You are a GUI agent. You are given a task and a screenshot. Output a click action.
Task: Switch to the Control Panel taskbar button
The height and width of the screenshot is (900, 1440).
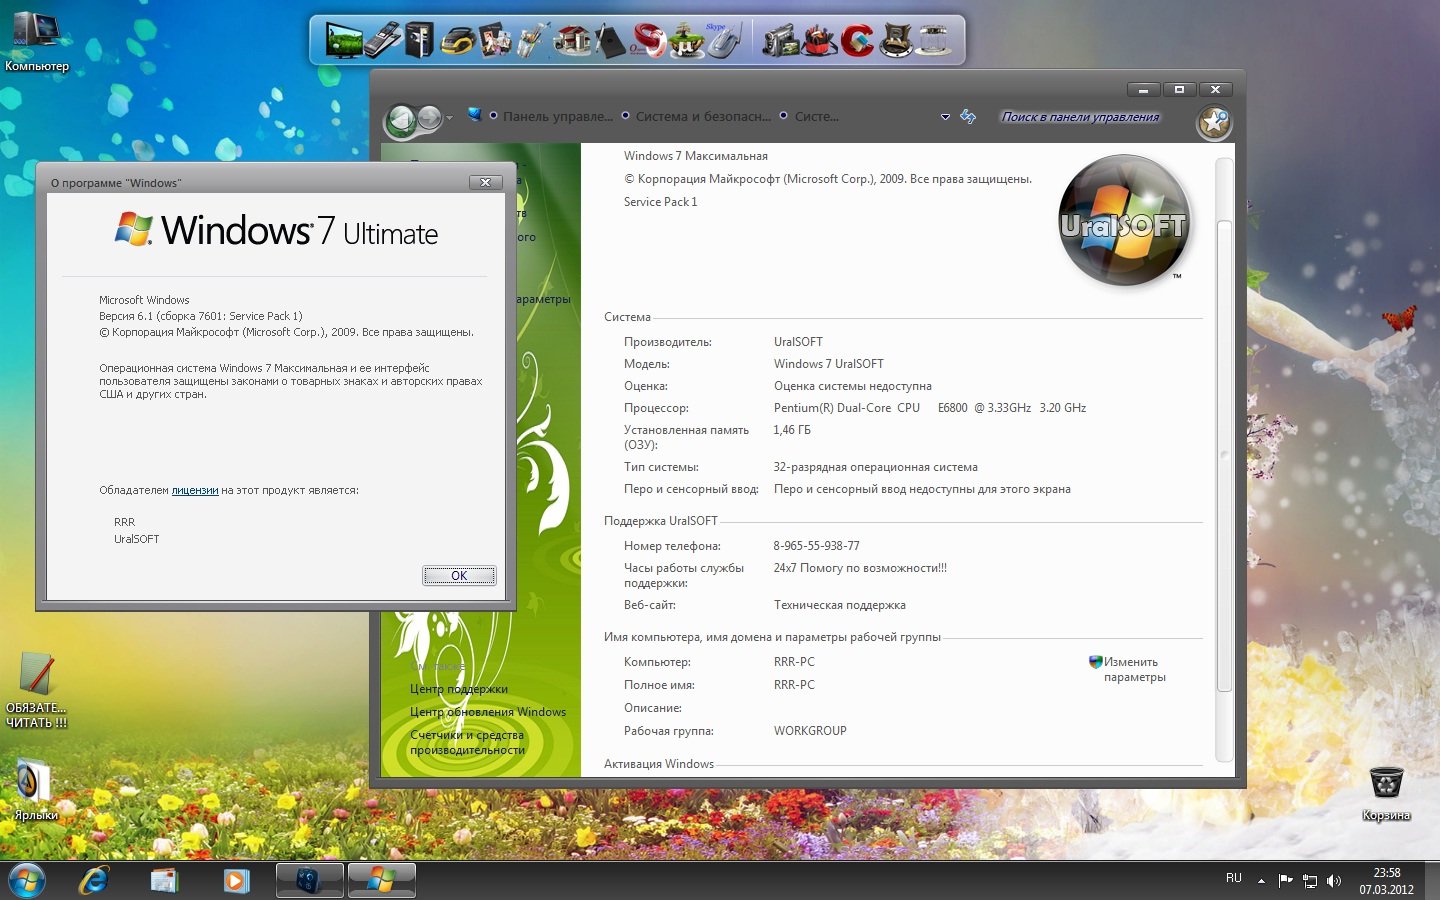pyautogui.click(x=310, y=881)
